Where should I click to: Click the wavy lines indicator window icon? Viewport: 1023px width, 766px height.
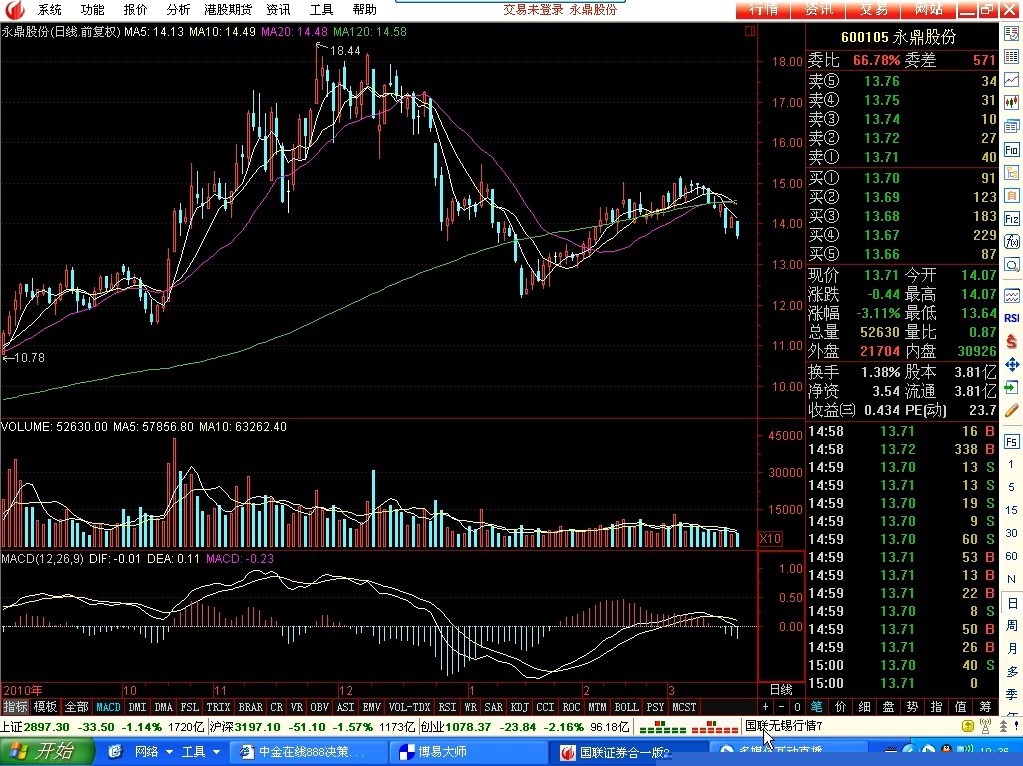pos(1012,296)
